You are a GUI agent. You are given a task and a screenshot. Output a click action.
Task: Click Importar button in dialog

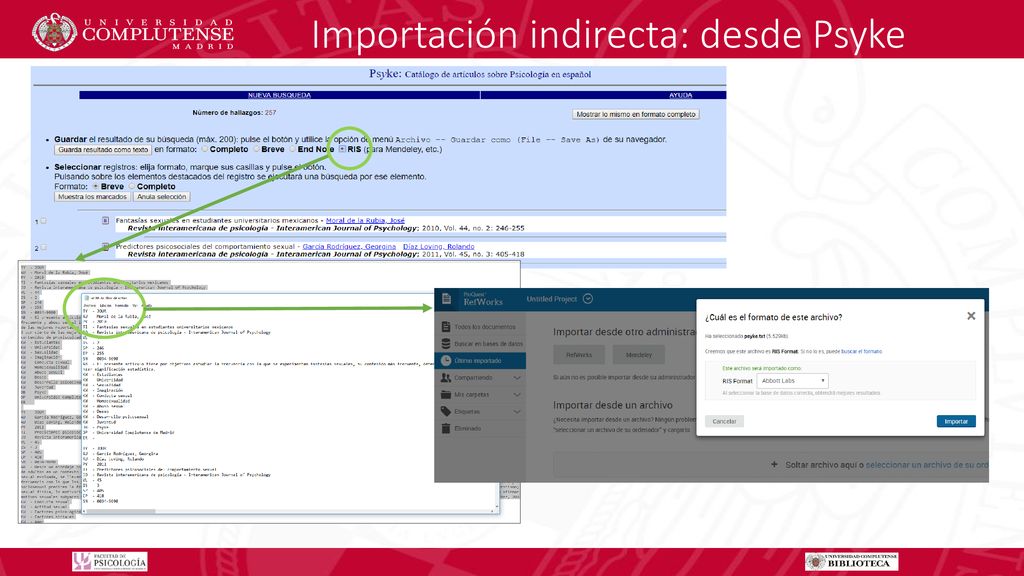pyautogui.click(x=956, y=421)
